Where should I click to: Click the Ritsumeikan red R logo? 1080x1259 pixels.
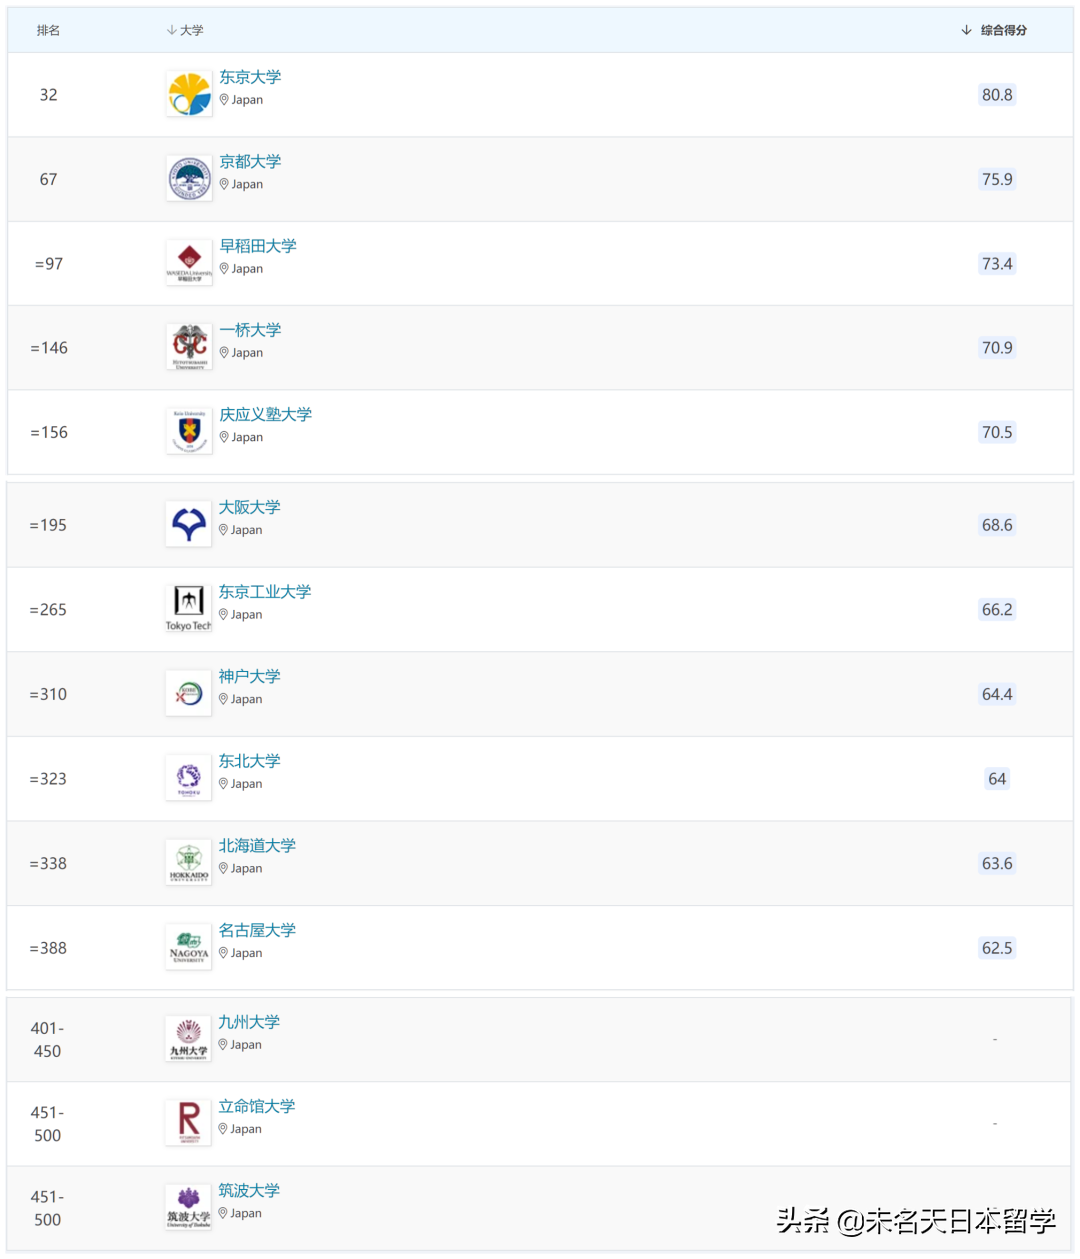tap(189, 1122)
